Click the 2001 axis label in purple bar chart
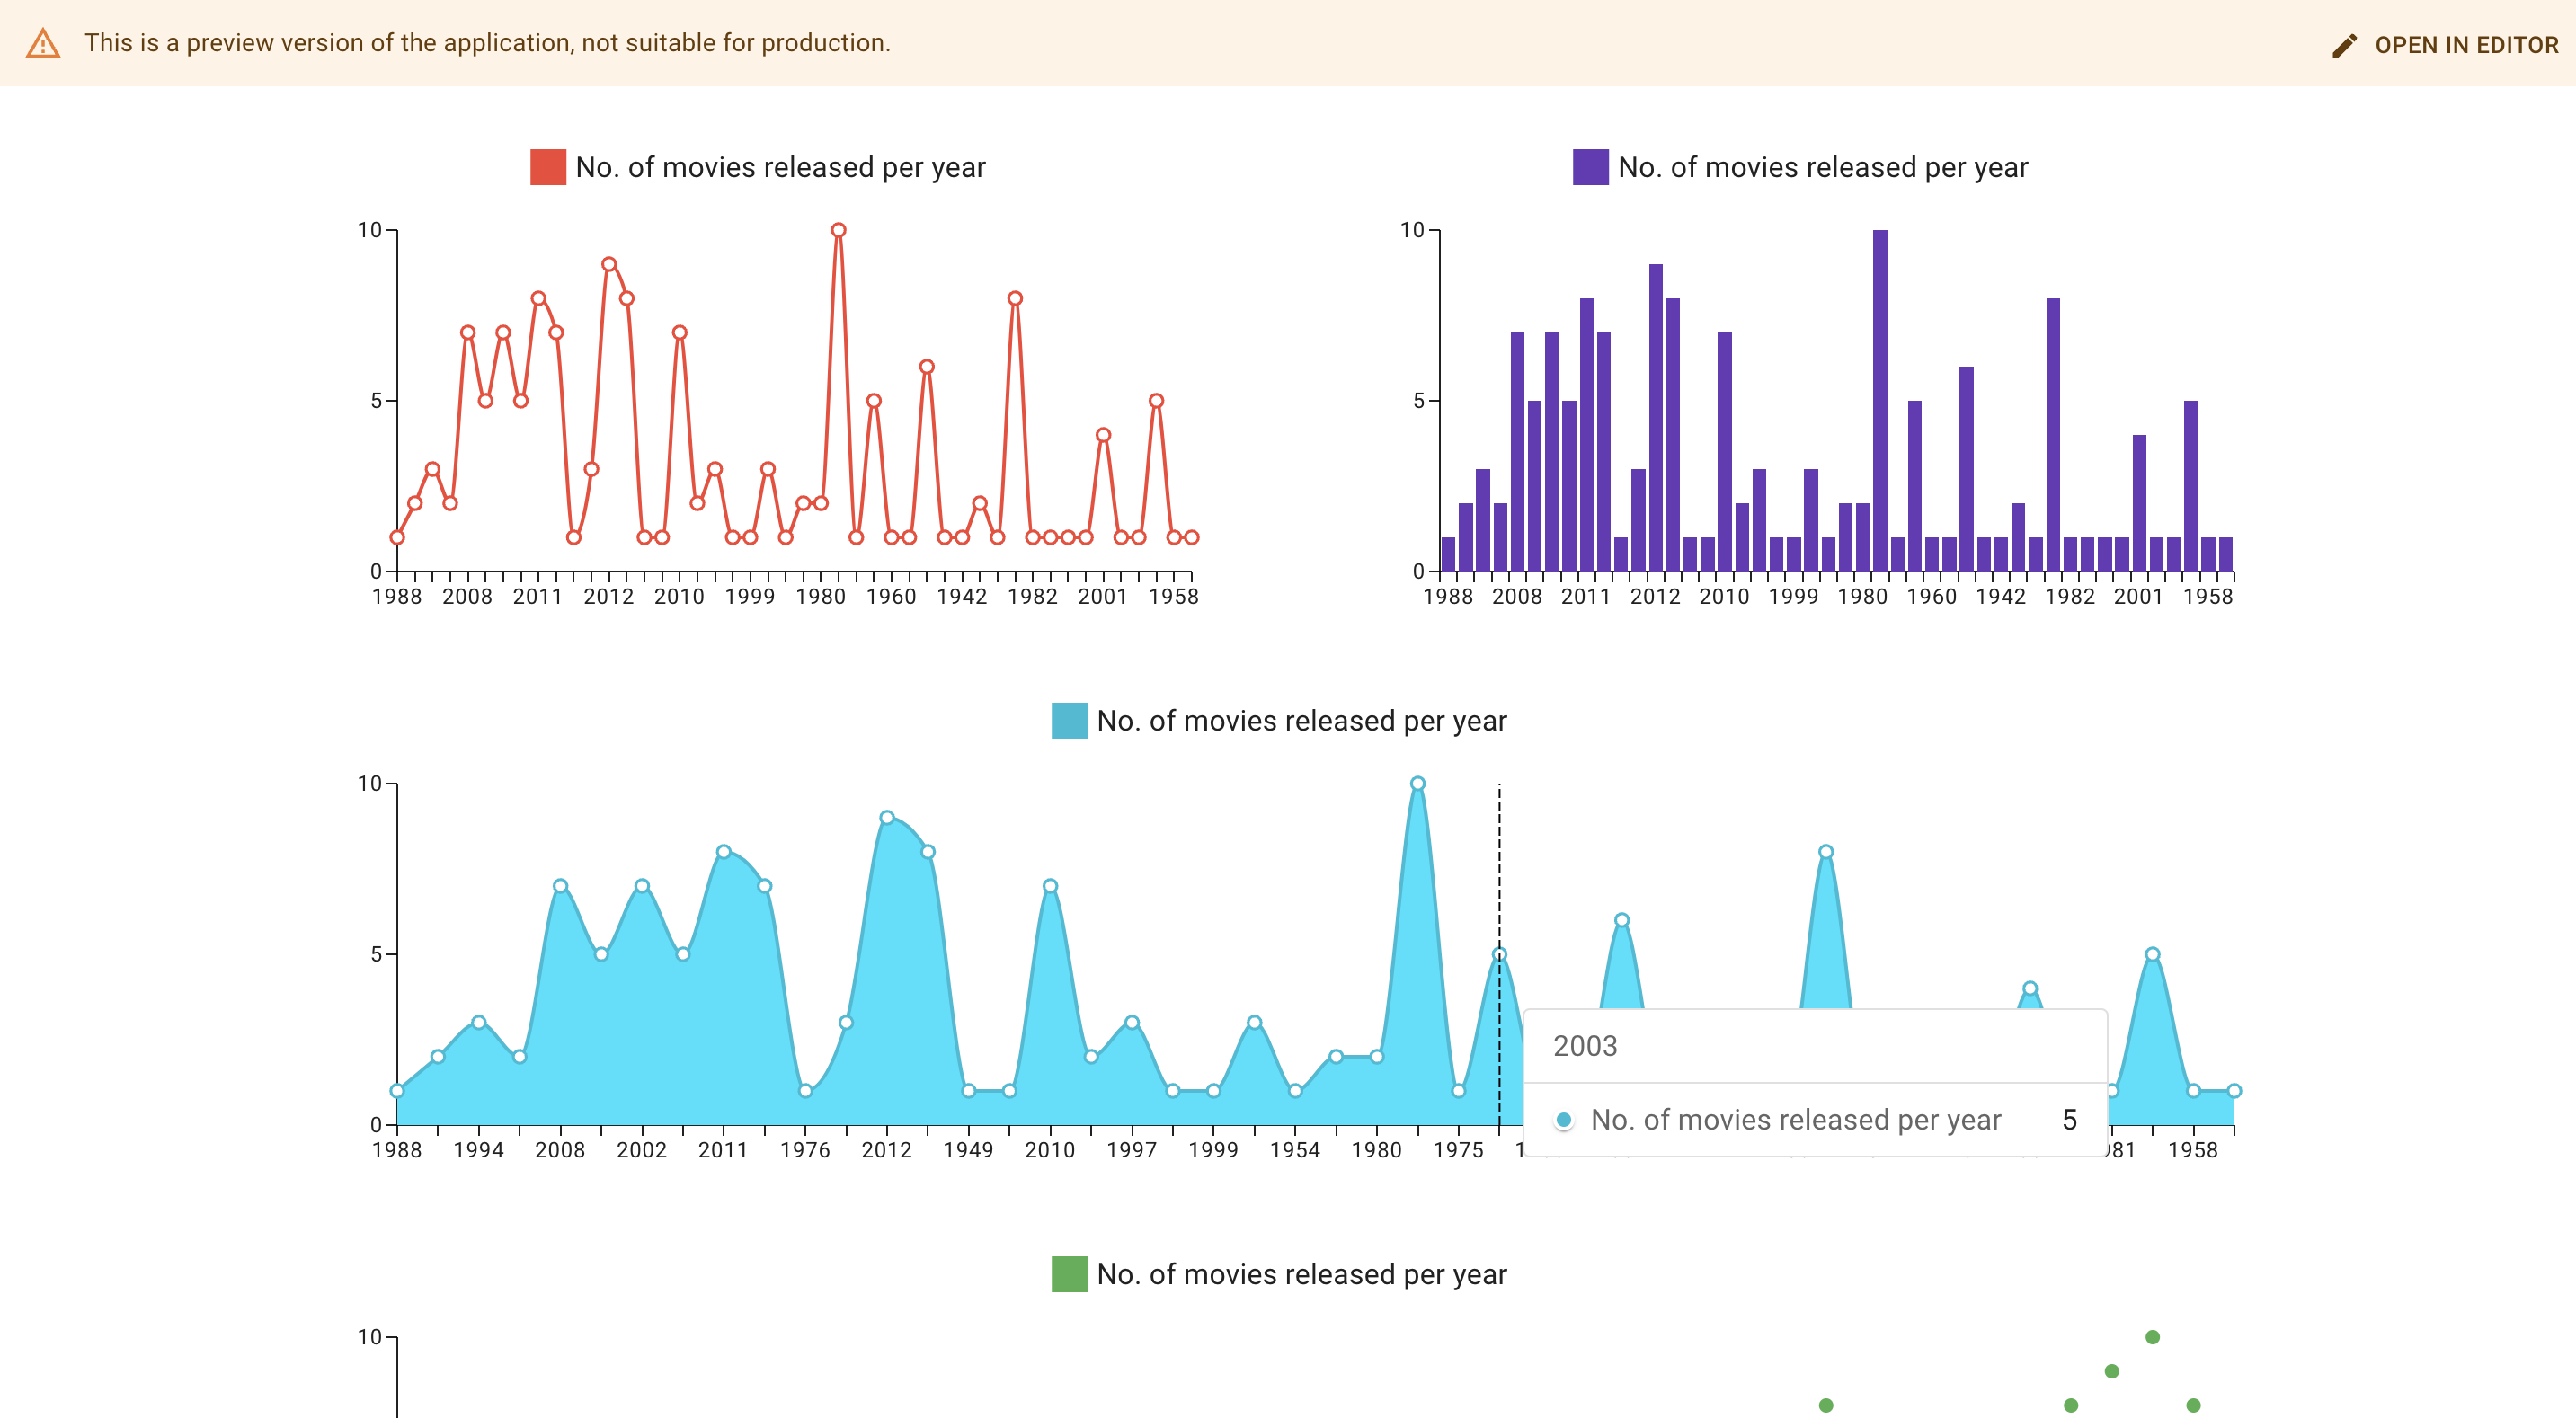2576x1418 pixels. click(x=2138, y=596)
